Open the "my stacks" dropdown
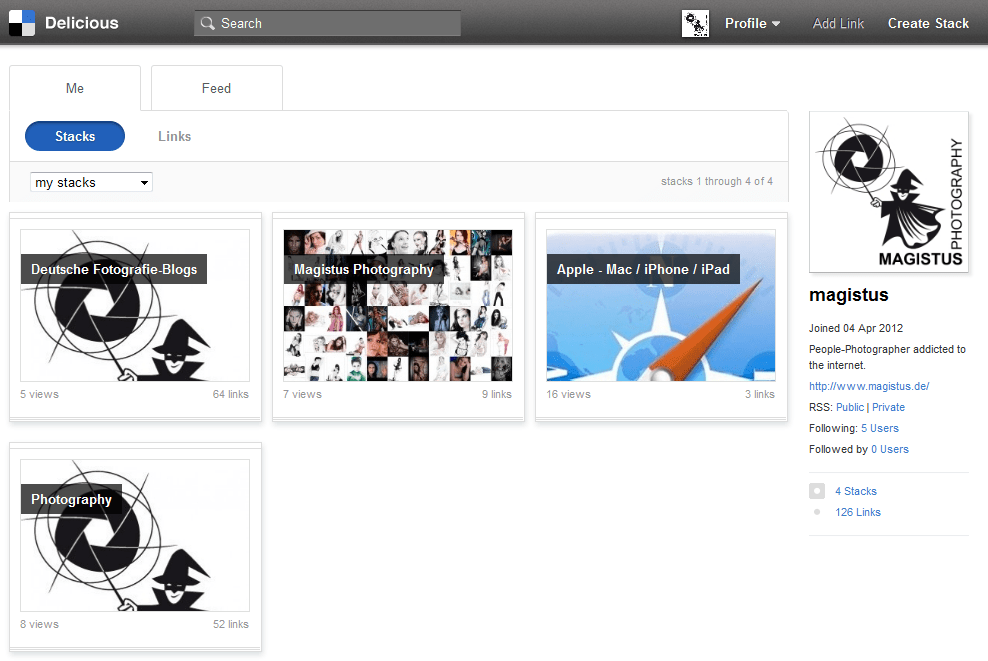Screen dimensions: 988x661 tap(91, 182)
